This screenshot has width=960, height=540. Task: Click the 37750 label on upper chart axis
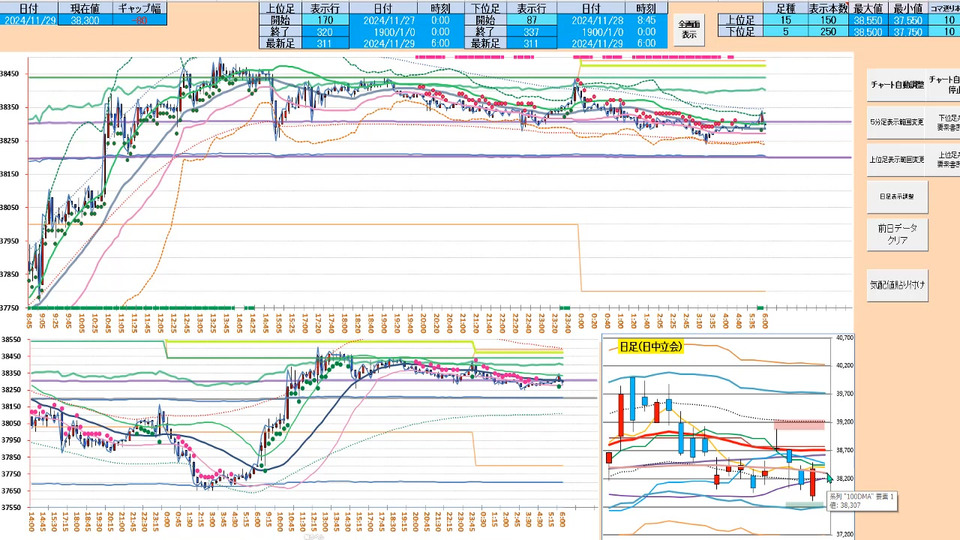pyautogui.click(x=10, y=307)
